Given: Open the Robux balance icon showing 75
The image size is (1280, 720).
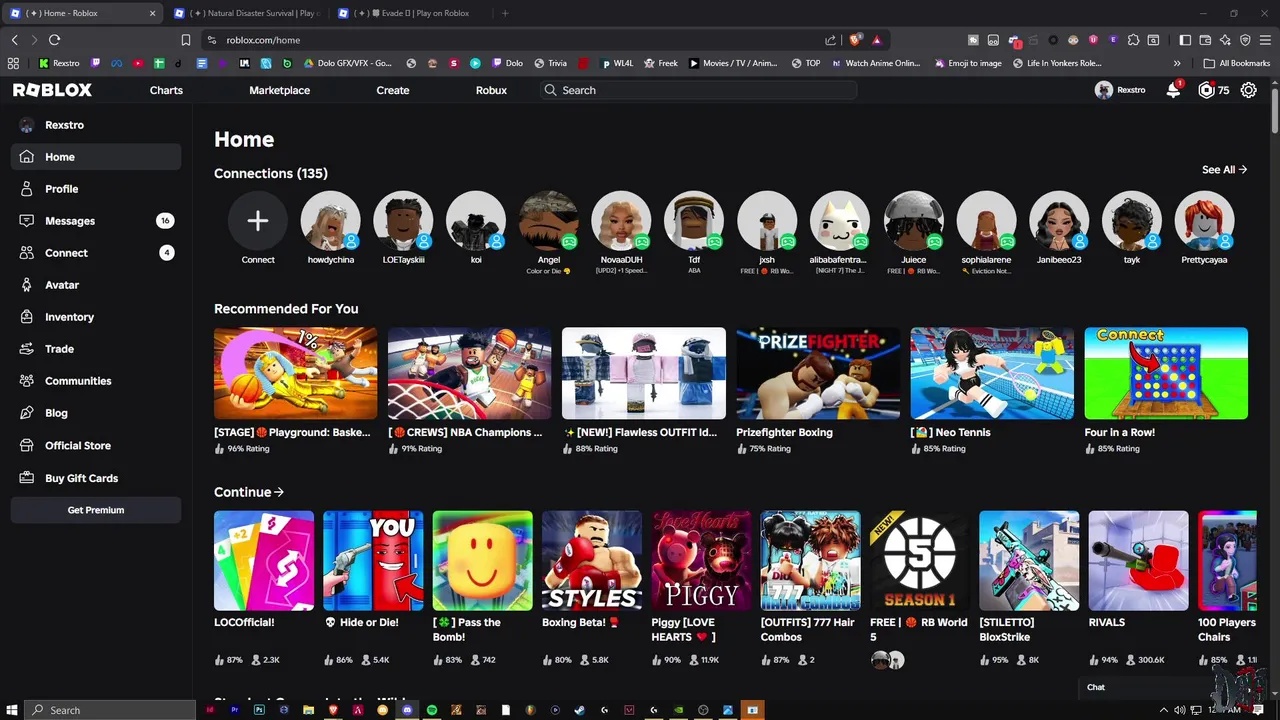Looking at the screenshot, I should coord(1207,90).
